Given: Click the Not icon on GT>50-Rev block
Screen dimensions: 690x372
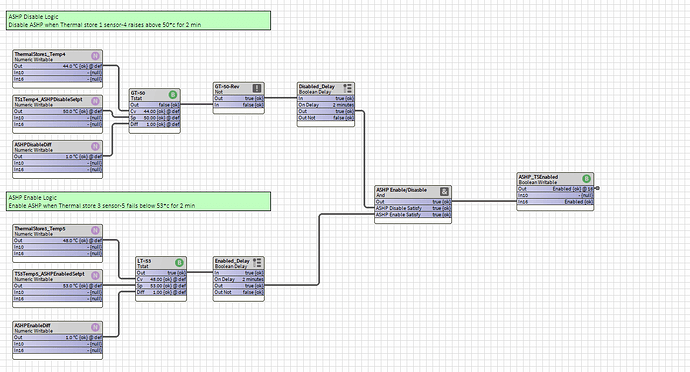Looking at the screenshot, I should tap(257, 88).
